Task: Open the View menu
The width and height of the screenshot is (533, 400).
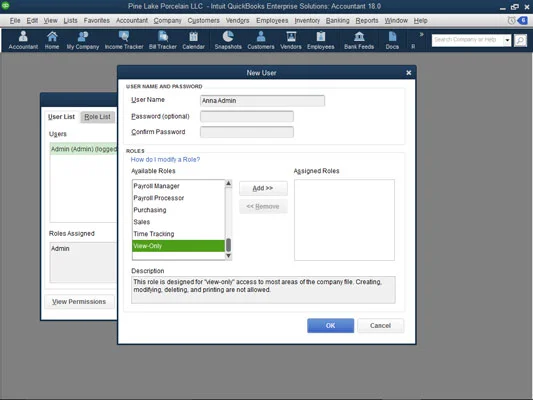Action: 50,21
